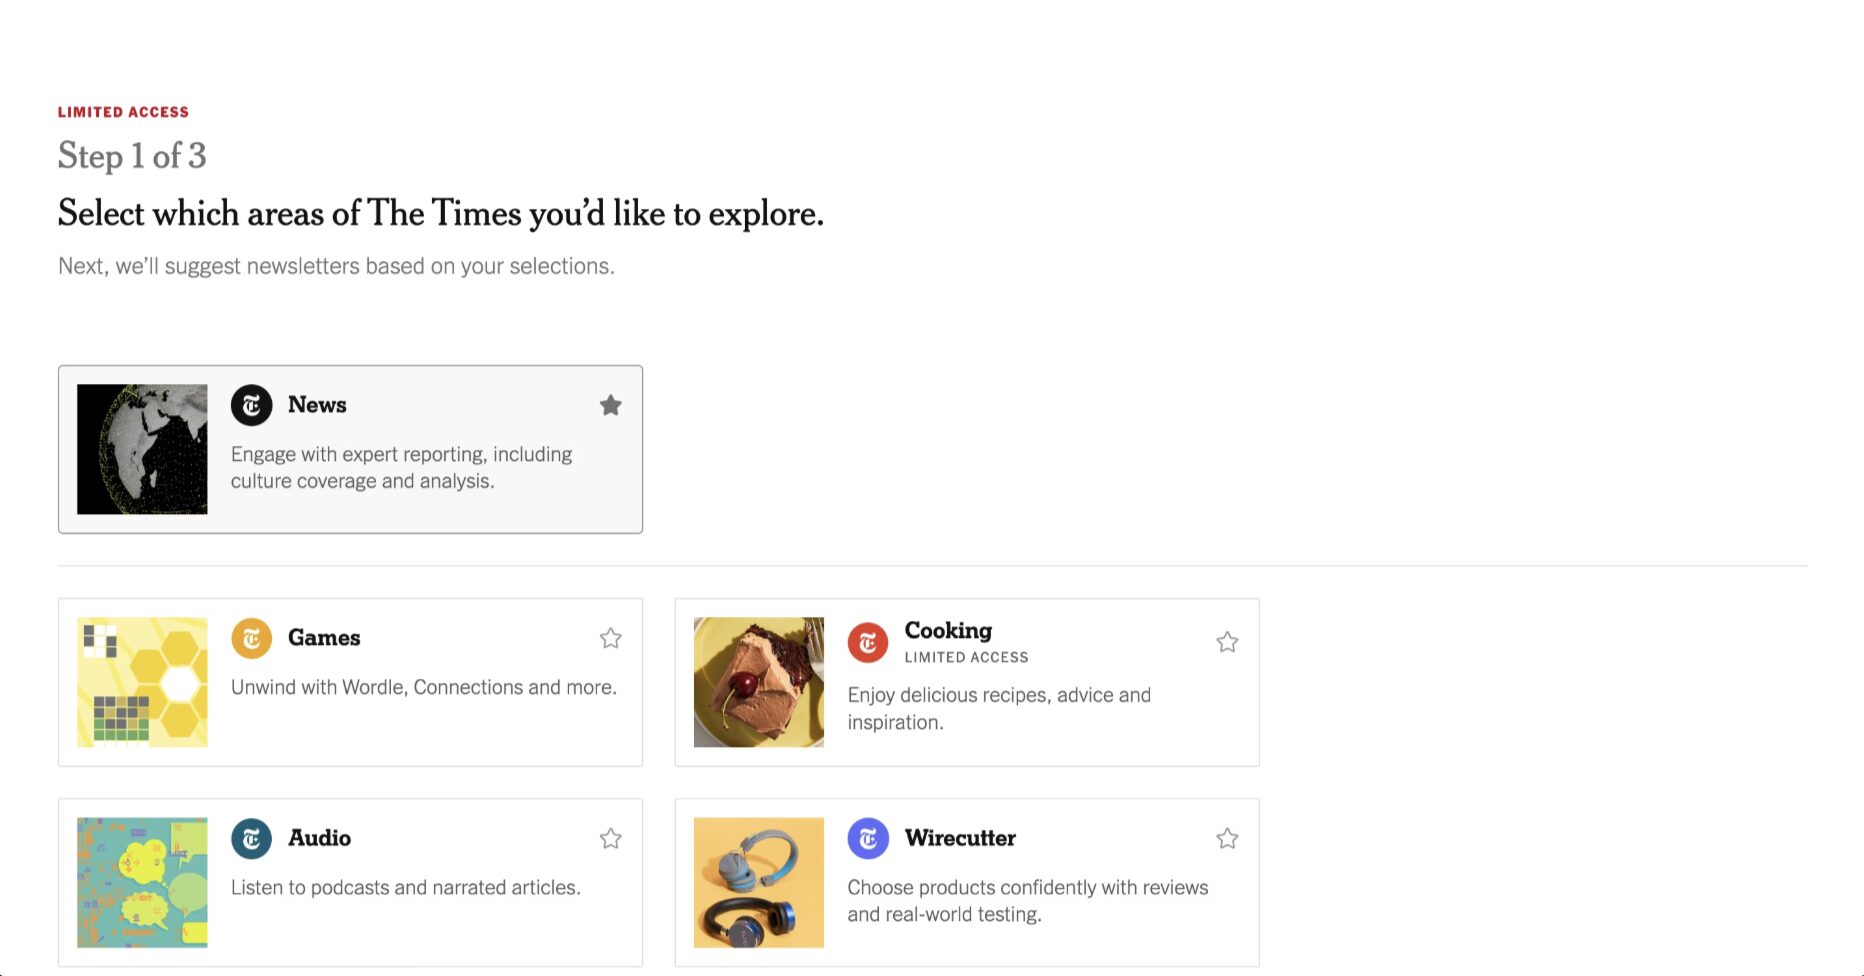Click the yellow Games logo icon

(251, 638)
